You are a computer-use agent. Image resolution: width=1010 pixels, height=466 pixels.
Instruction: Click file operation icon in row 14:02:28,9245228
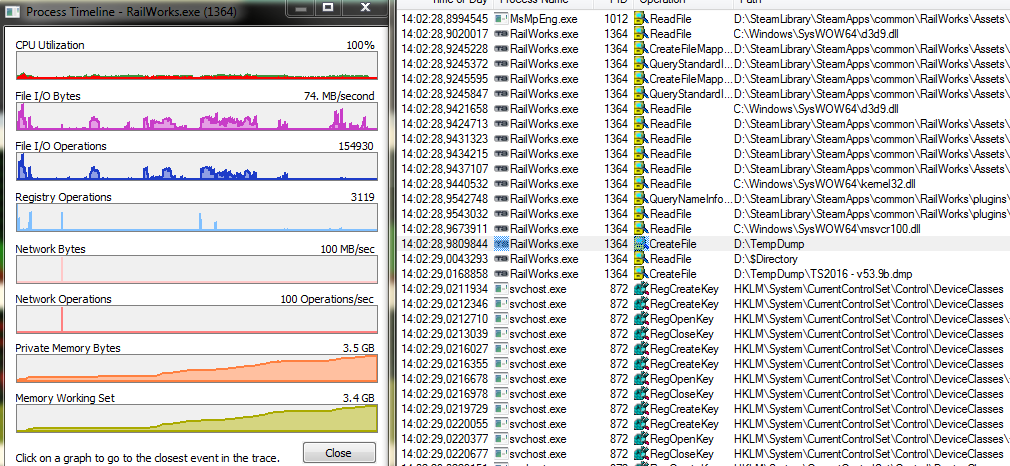tap(640, 48)
